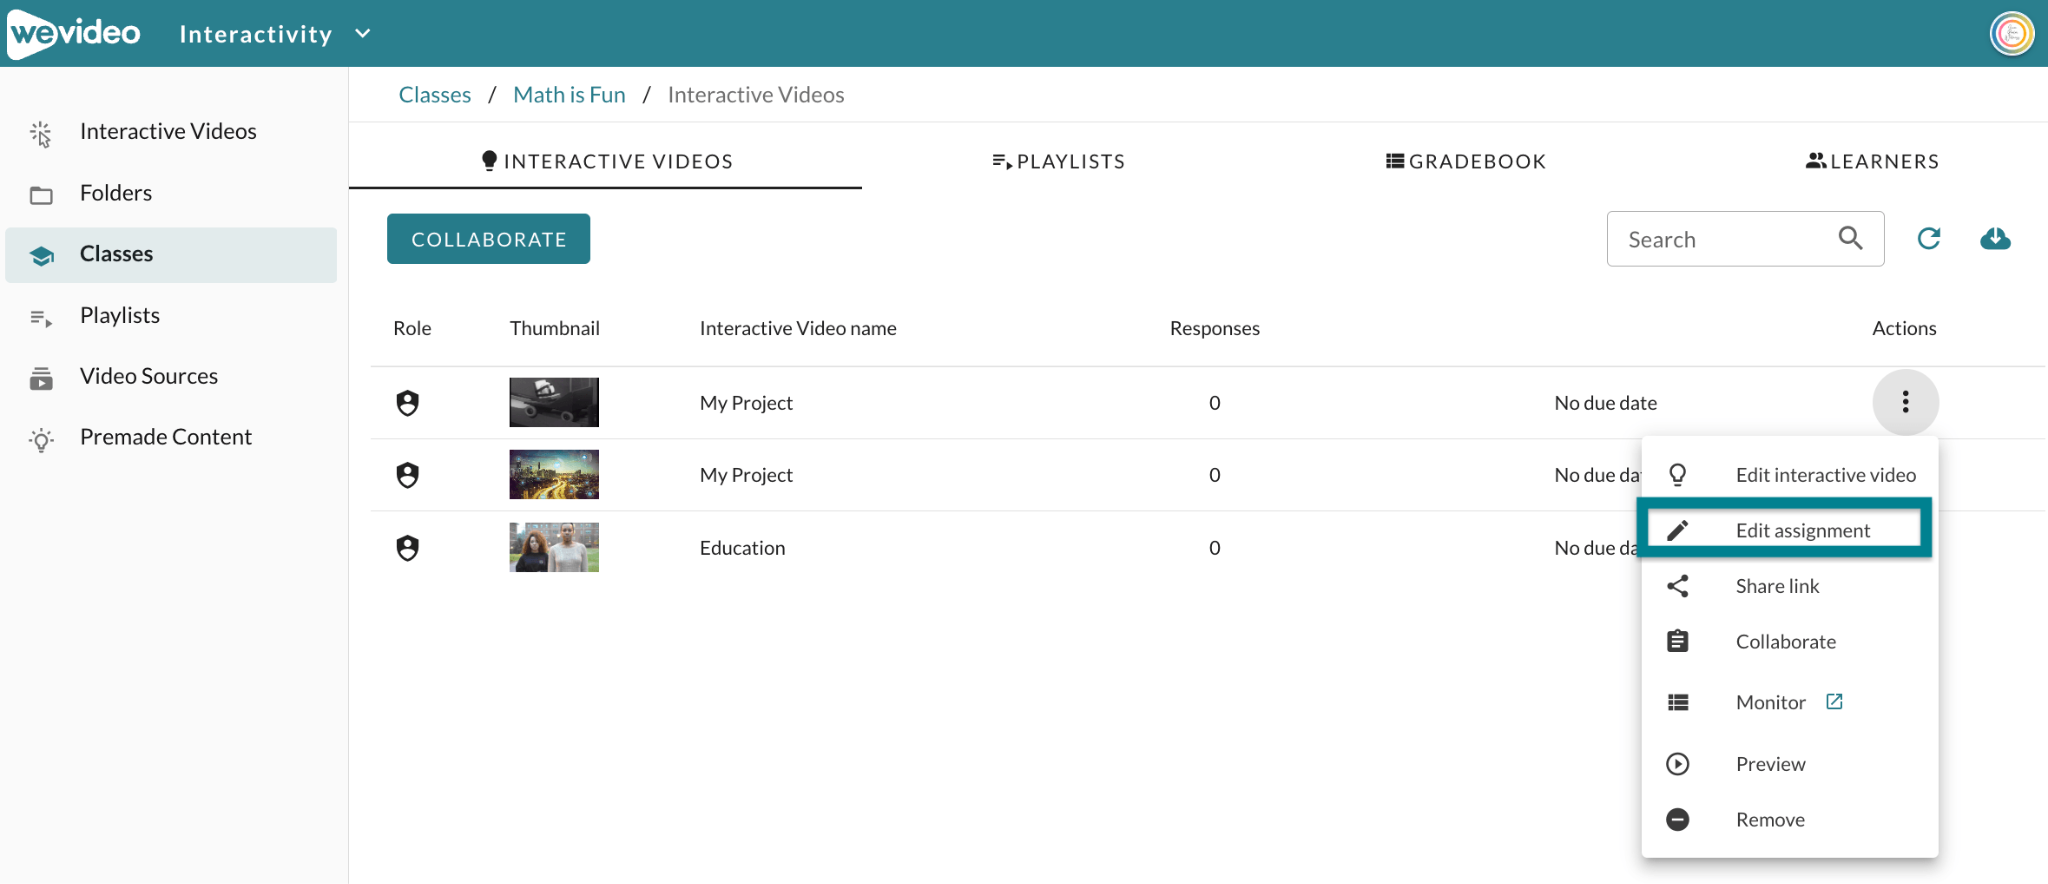Open actions menu for first My Project

(x=1905, y=402)
